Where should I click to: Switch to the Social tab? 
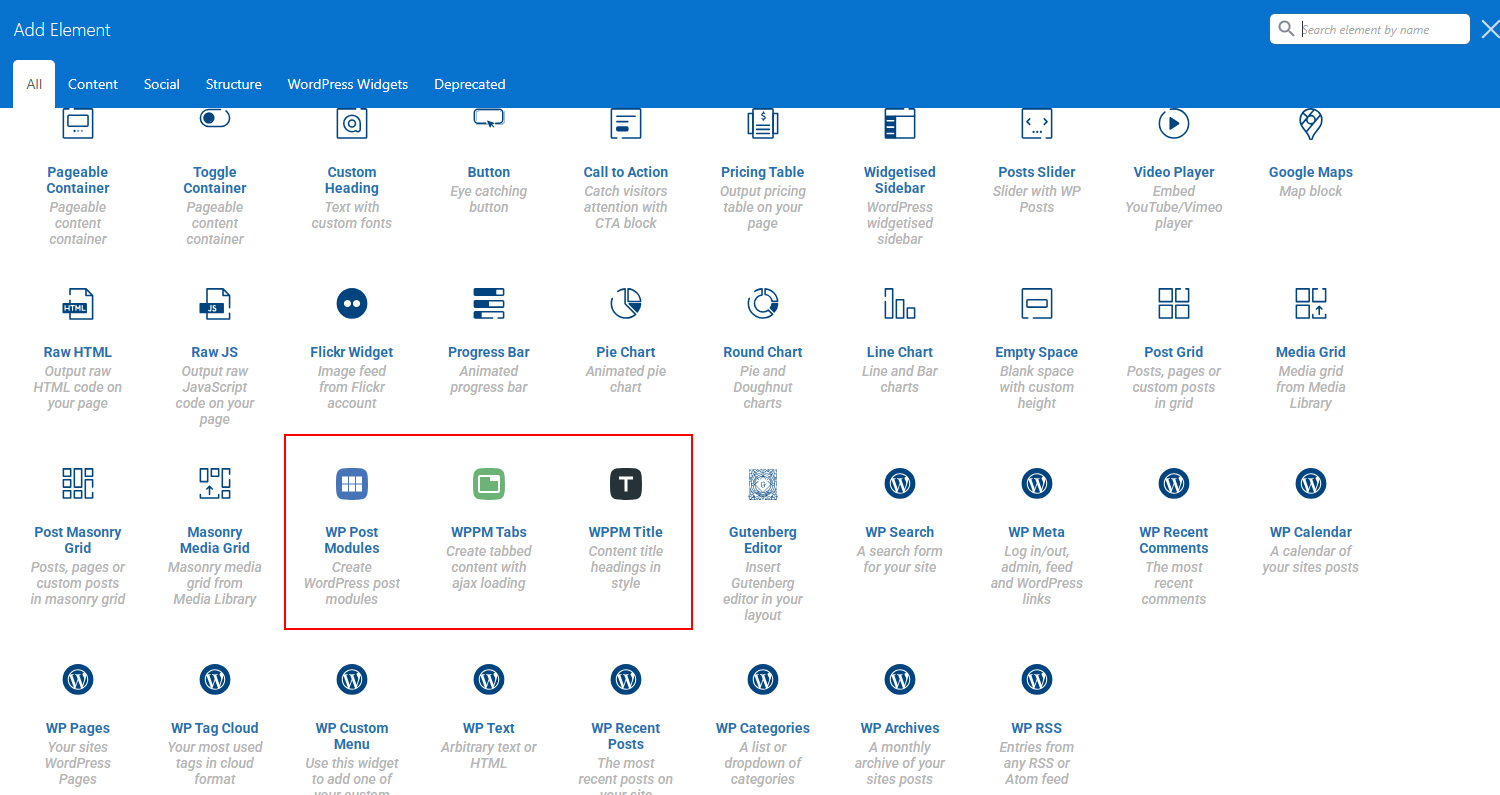[x=162, y=84]
